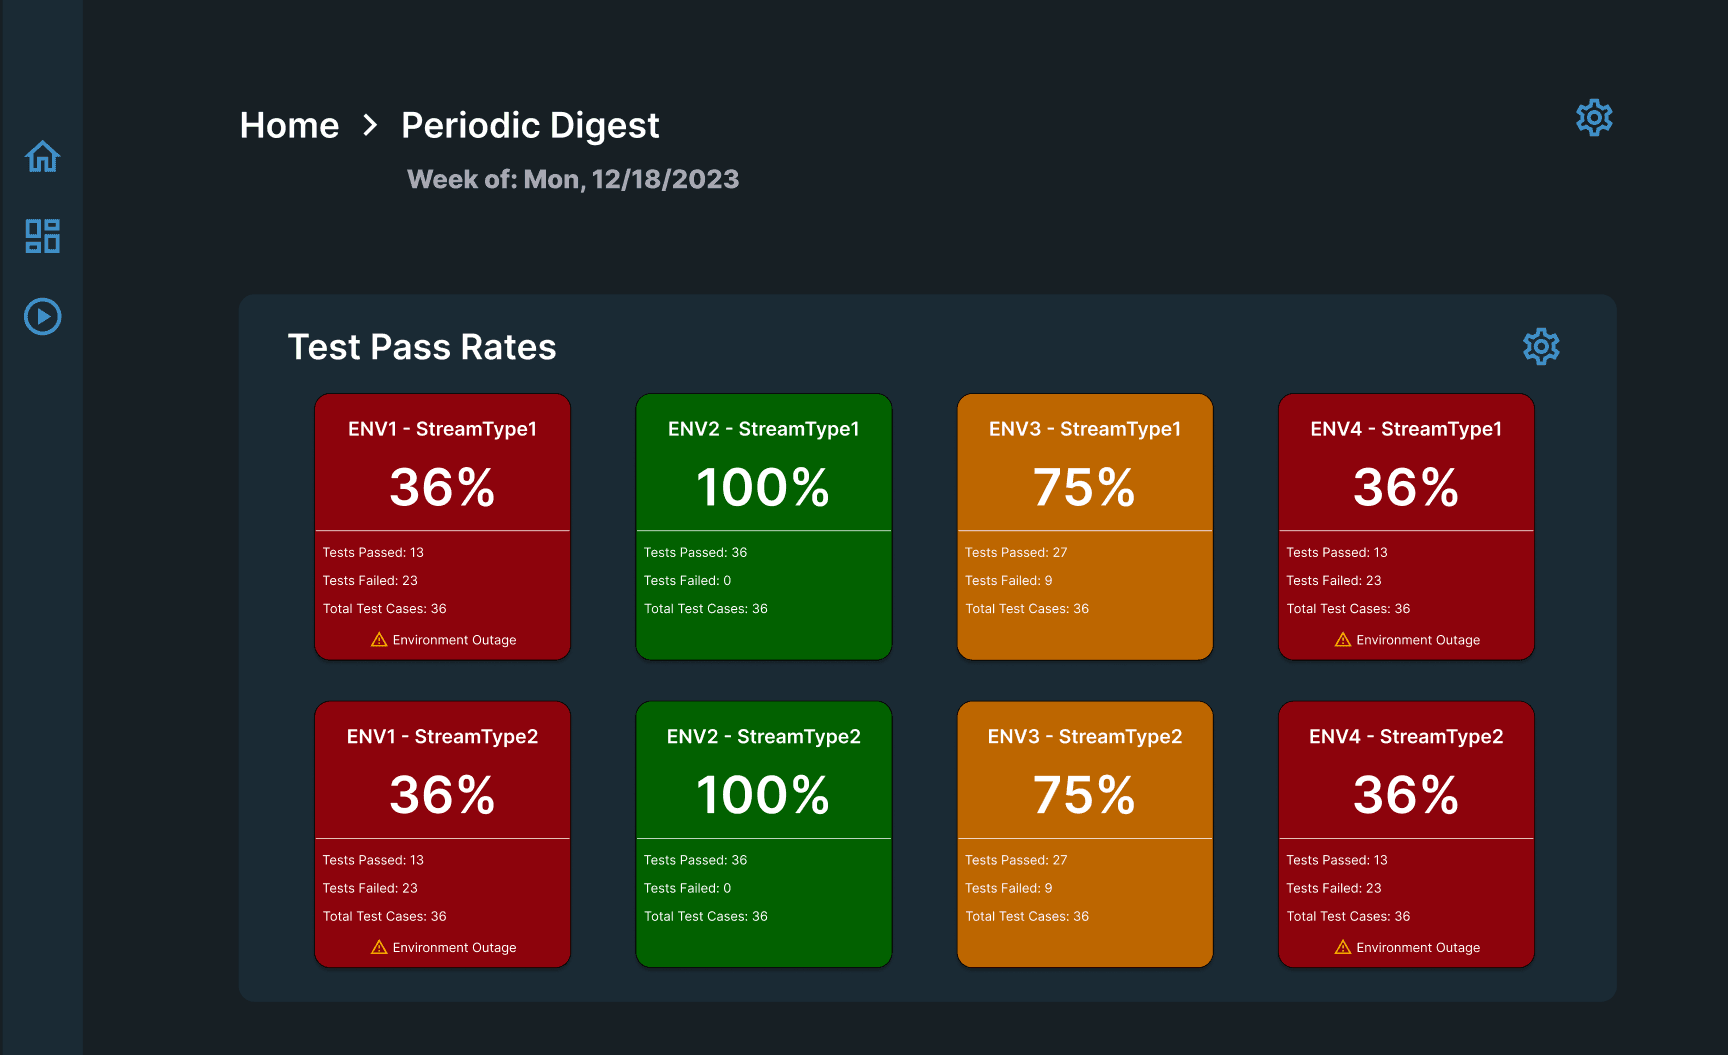Click Environment Outage warning on ENV4 - StreamType1

pos(1405,639)
